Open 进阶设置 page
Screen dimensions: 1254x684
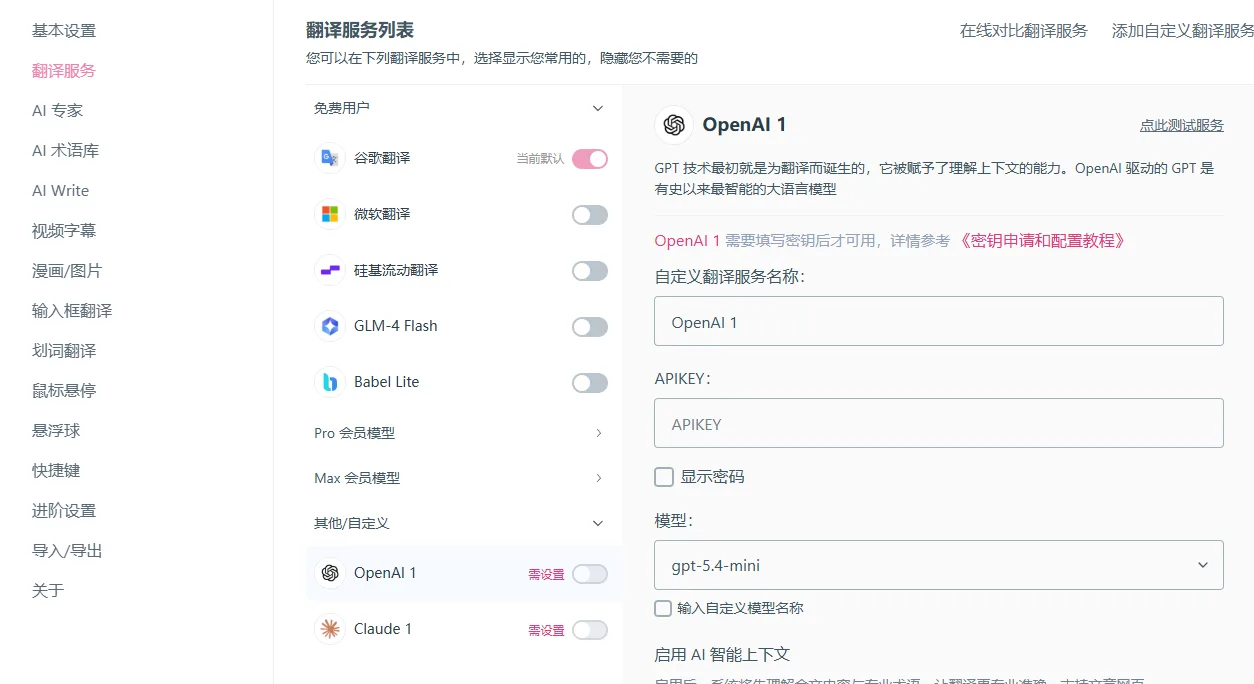(x=64, y=511)
